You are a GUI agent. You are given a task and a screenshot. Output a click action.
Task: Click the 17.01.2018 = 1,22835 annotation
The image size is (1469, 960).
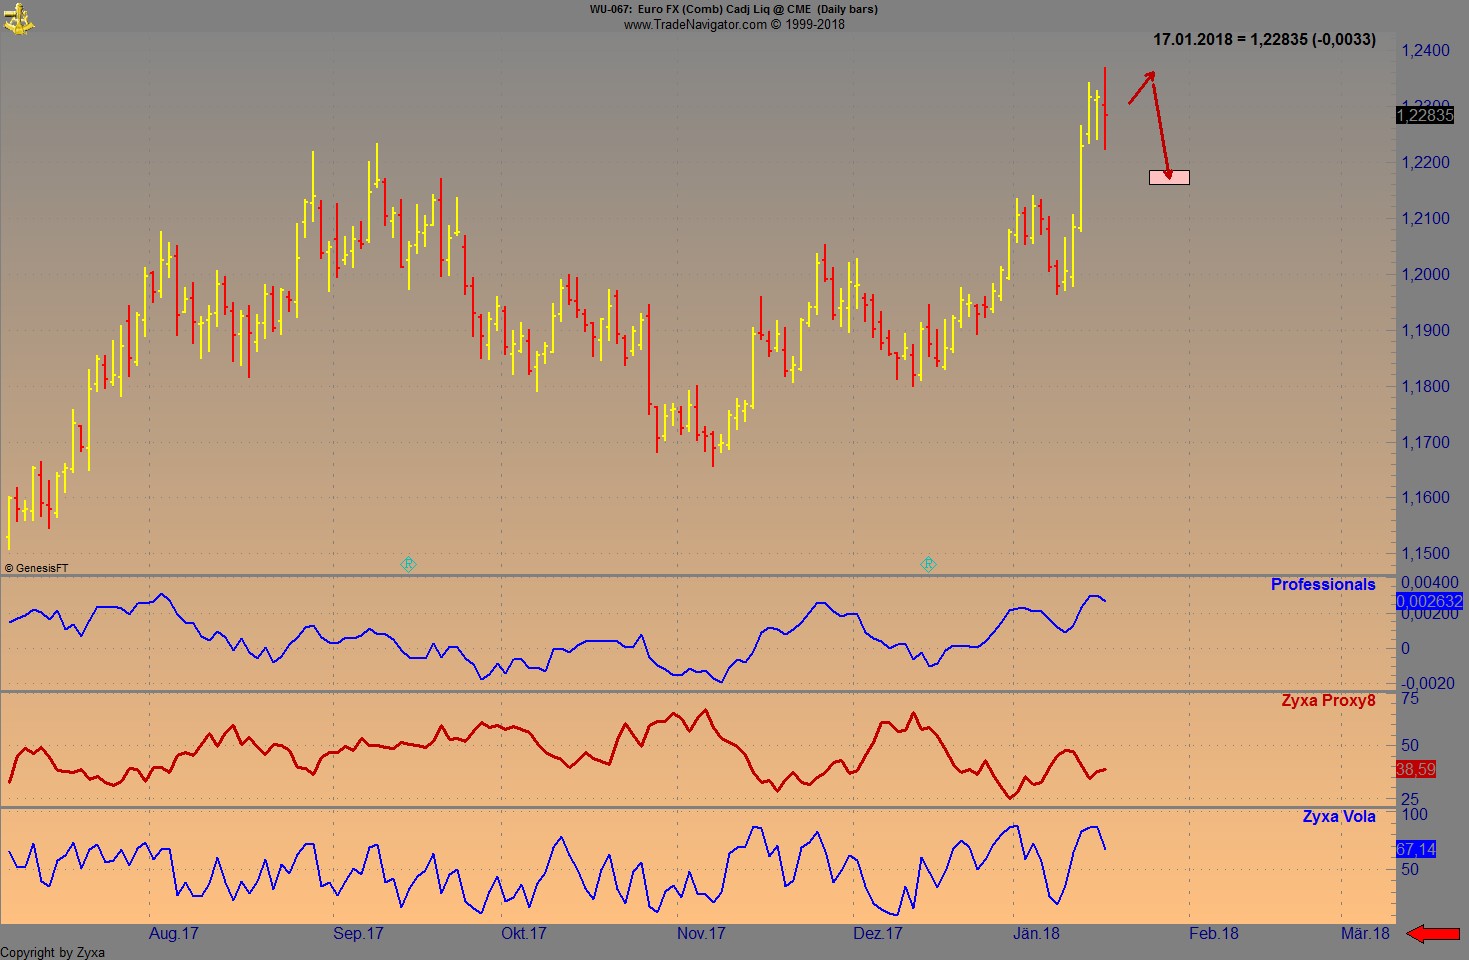coord(1264,40)
